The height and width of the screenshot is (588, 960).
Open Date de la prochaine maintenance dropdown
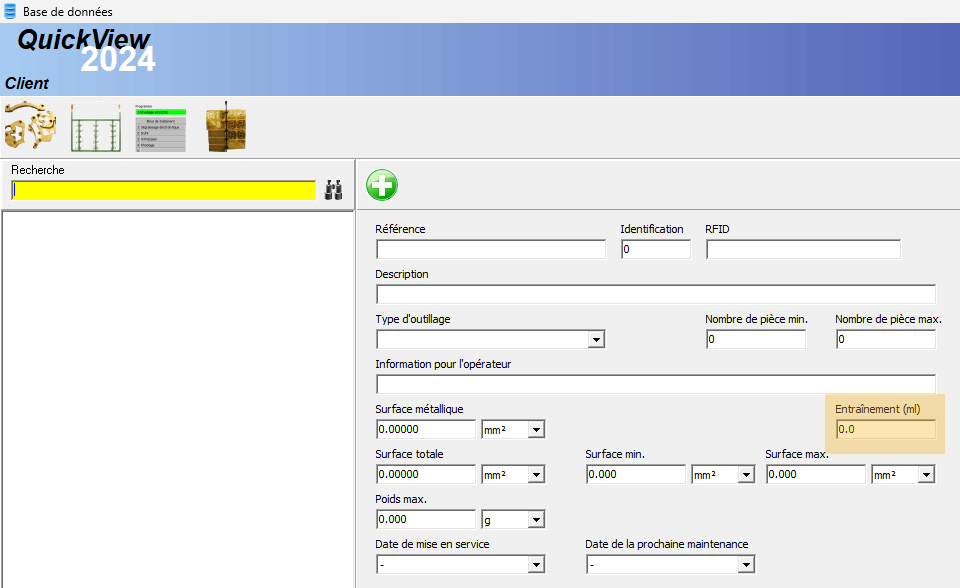(745, 565)
